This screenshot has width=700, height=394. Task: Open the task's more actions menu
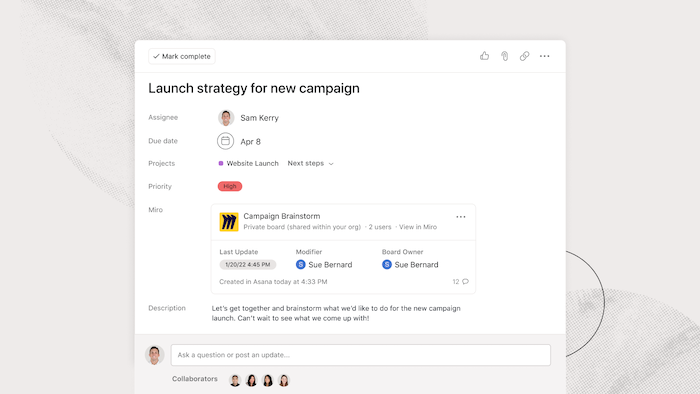(x=545, y=56)
